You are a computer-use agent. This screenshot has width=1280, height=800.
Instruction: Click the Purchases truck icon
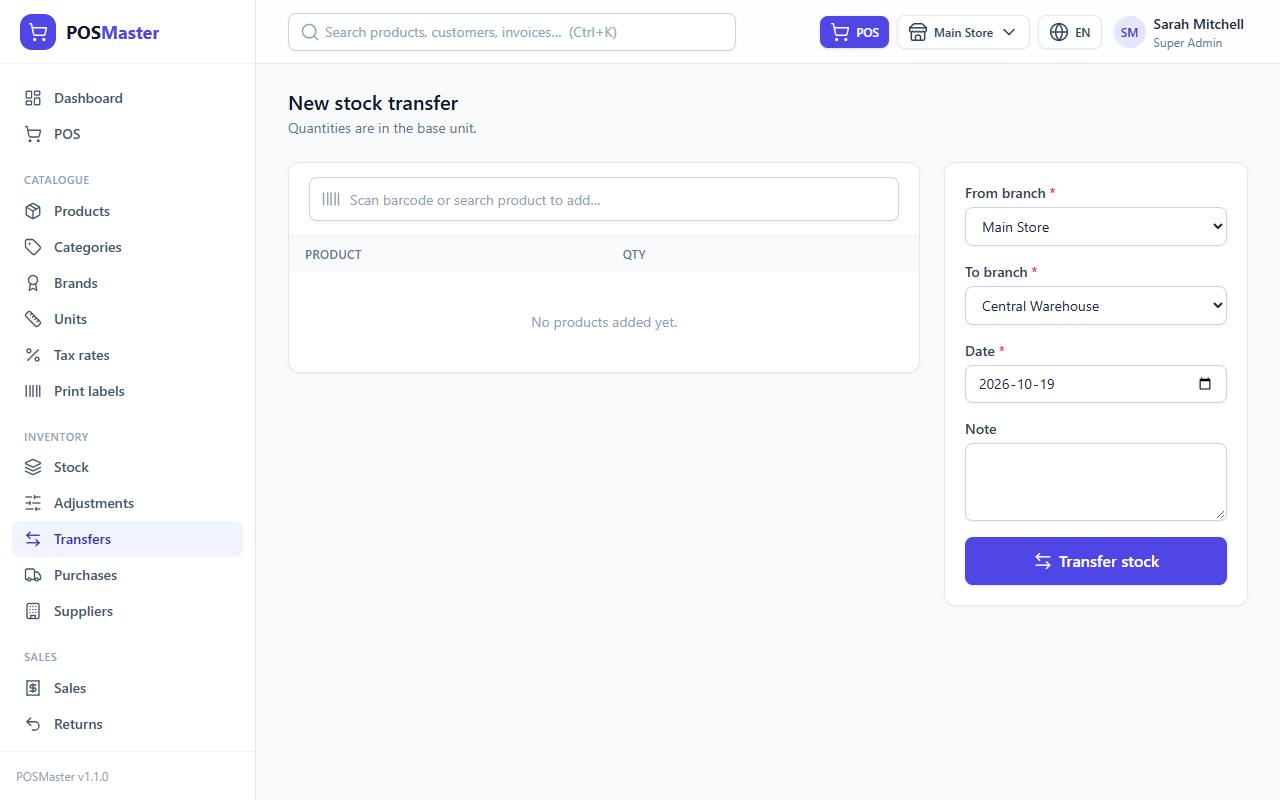coord(33,575)
